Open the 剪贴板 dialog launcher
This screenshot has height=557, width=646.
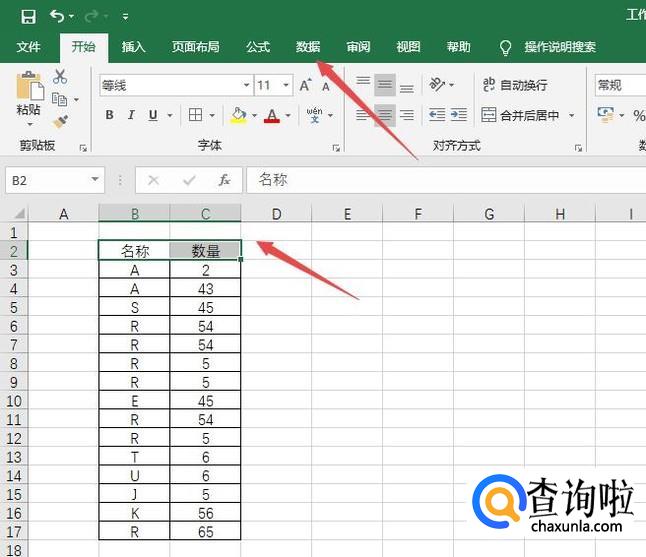[x=83, y=148]
